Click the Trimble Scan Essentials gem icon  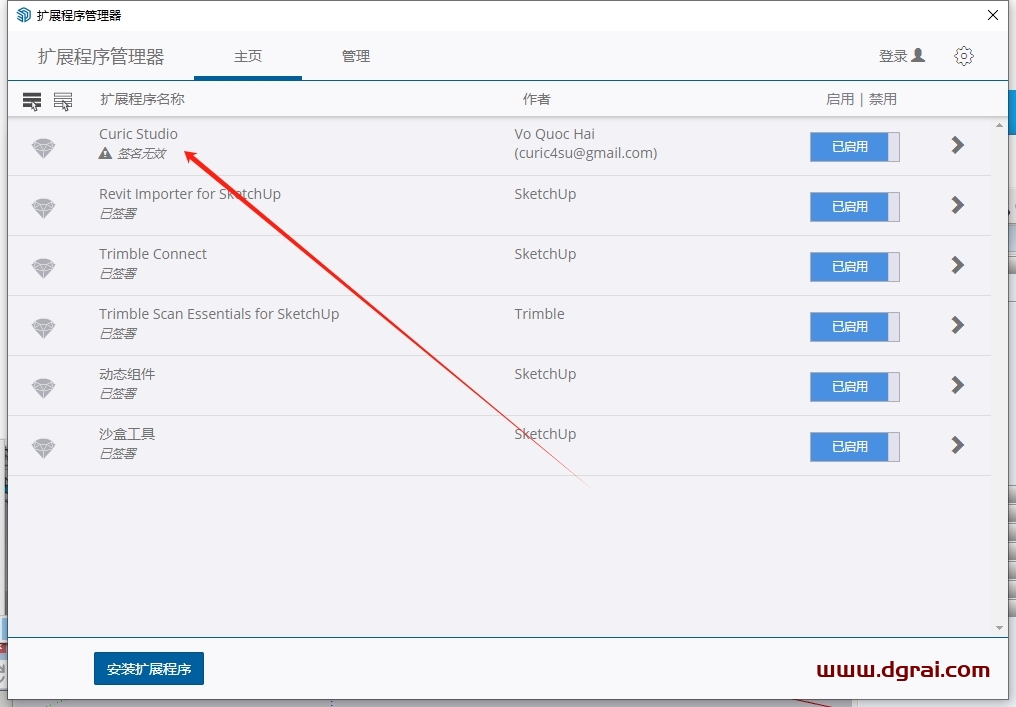(x=43, y=328)
